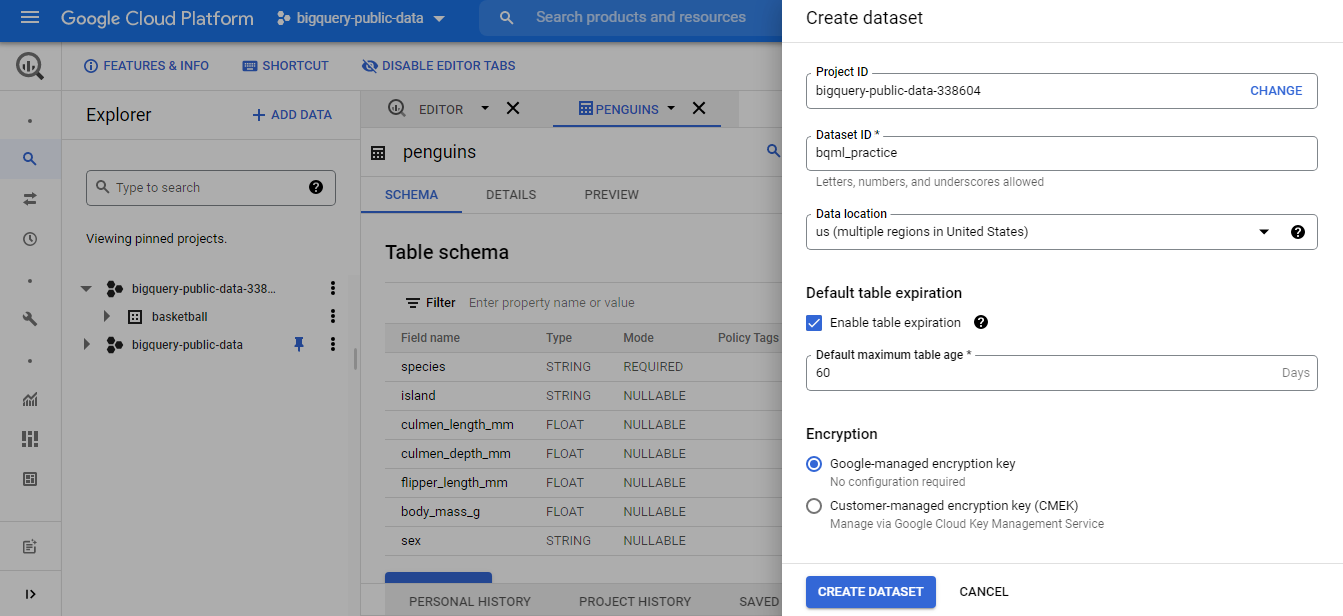Click the island field name cell
The height and width of the screenshot is (616, 1343).
point(418,396)
